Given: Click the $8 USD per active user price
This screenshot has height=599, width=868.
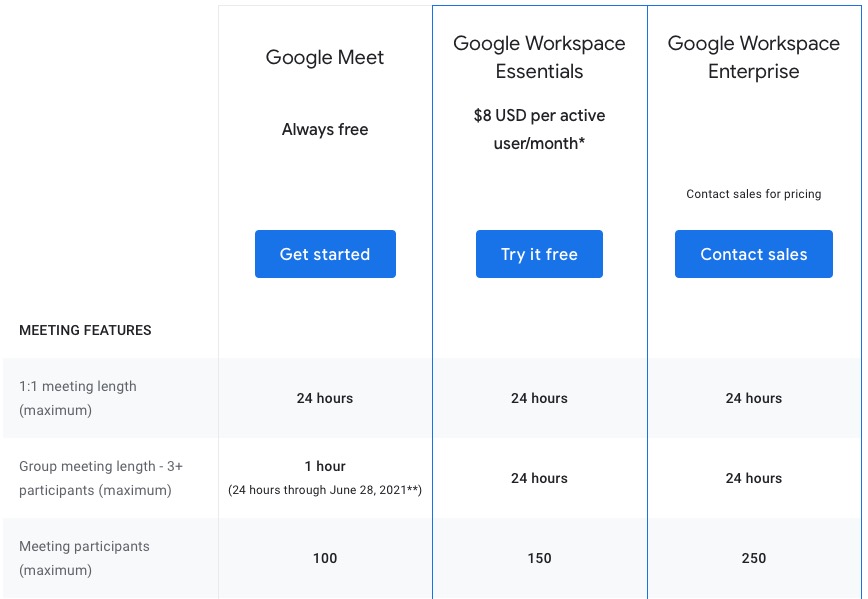Looking at the screenshot, I should [539, 130].
